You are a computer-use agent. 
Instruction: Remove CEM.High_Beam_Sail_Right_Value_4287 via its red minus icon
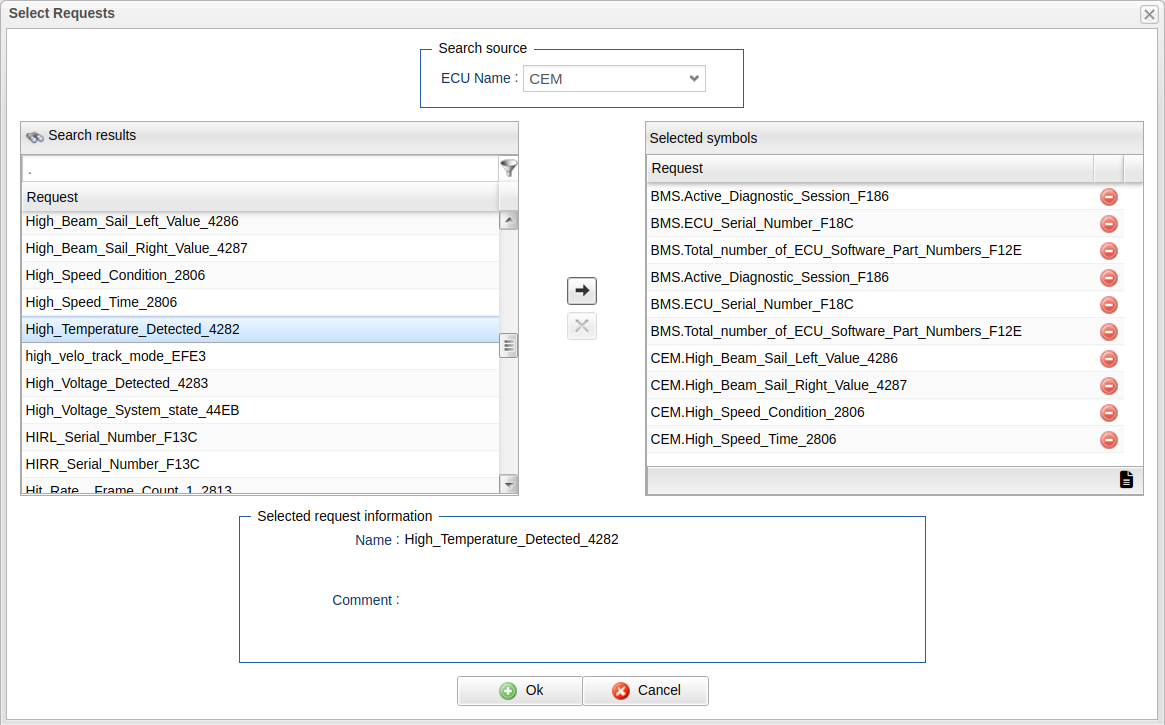pos(1108,386)
